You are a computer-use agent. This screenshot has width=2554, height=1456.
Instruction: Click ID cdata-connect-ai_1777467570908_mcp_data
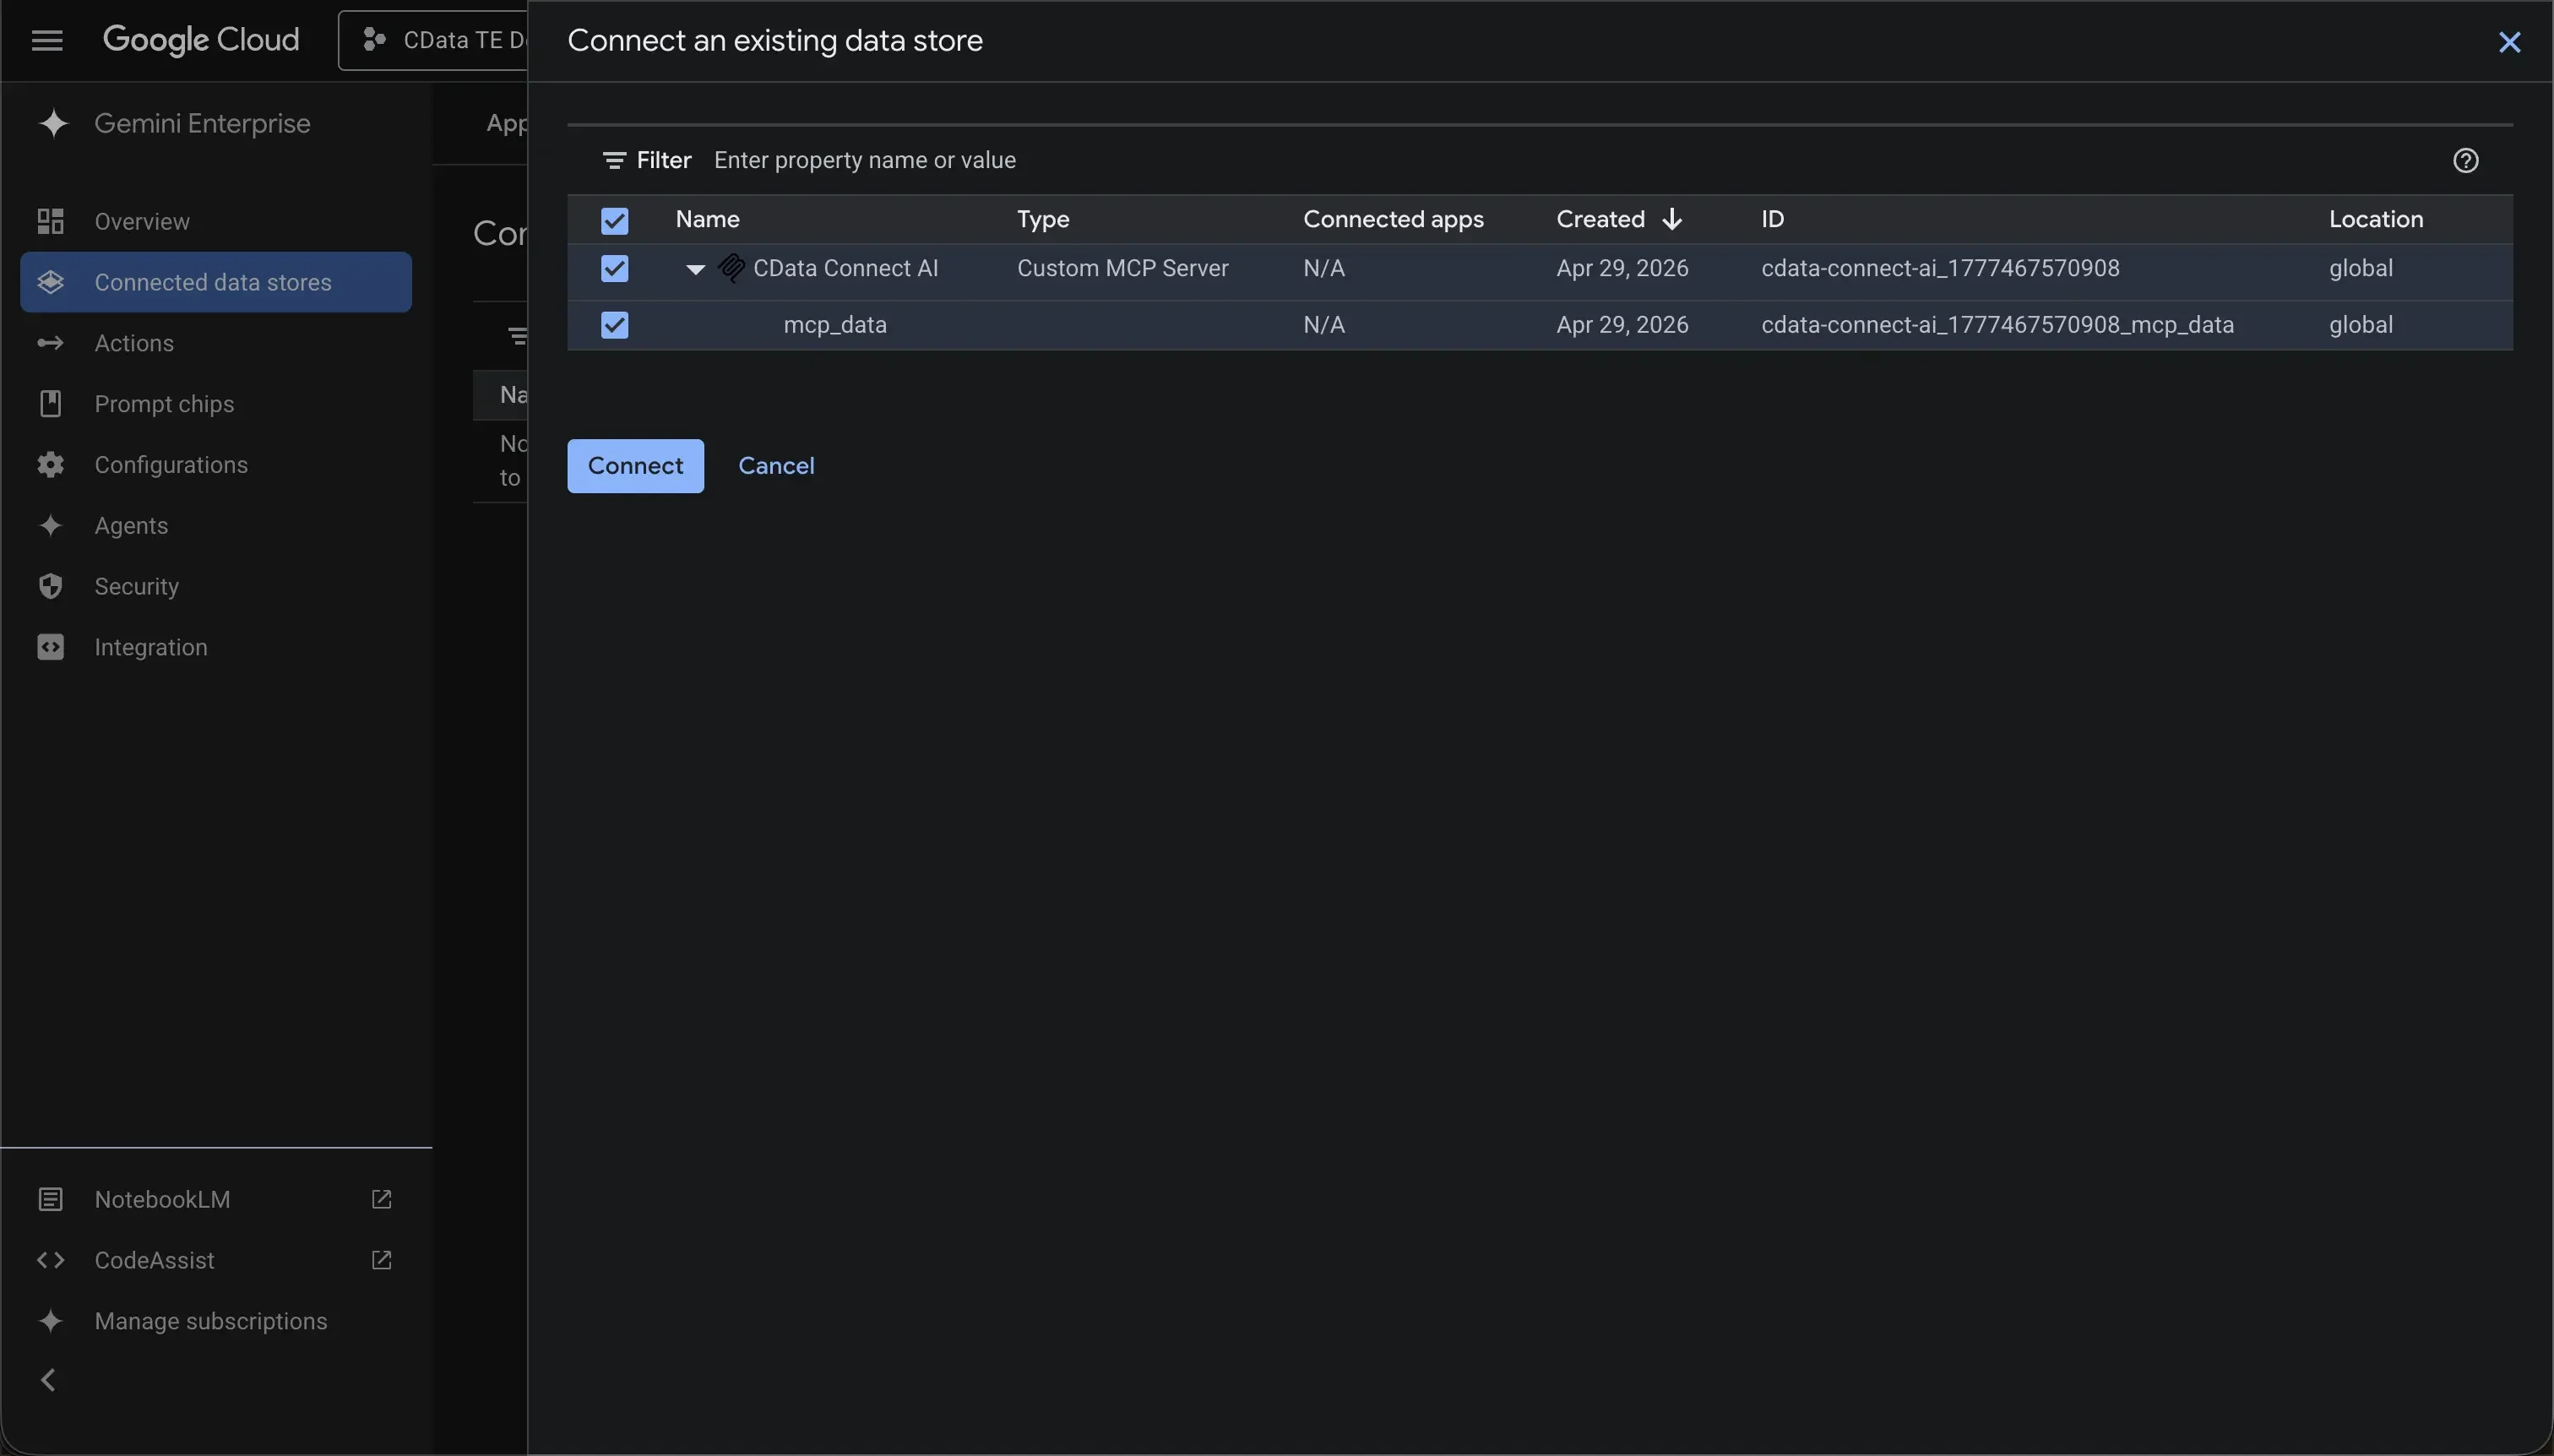coord(1997,325)
